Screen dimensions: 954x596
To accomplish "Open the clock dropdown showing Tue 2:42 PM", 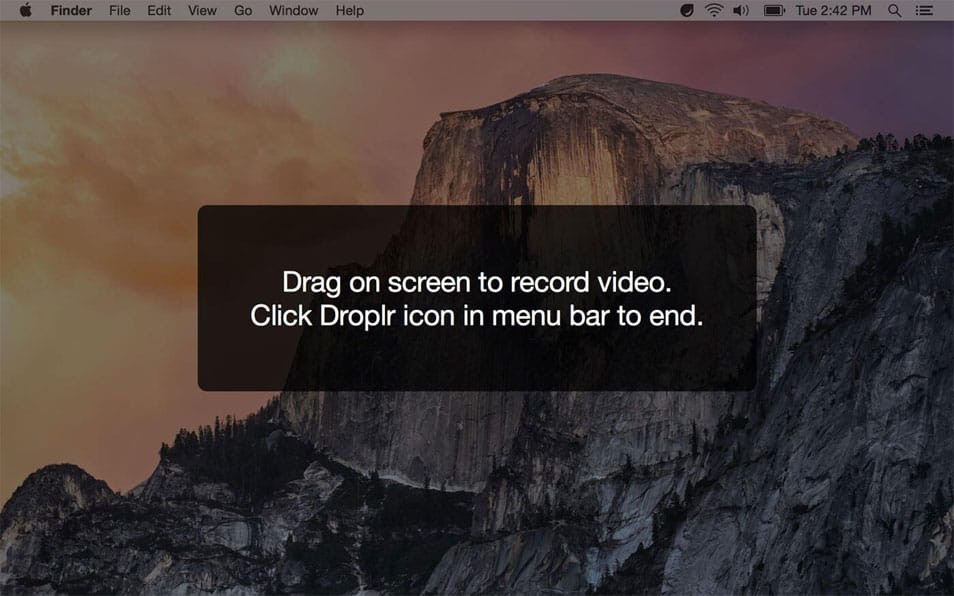I will pyautogui.click(x=833, y=10).
